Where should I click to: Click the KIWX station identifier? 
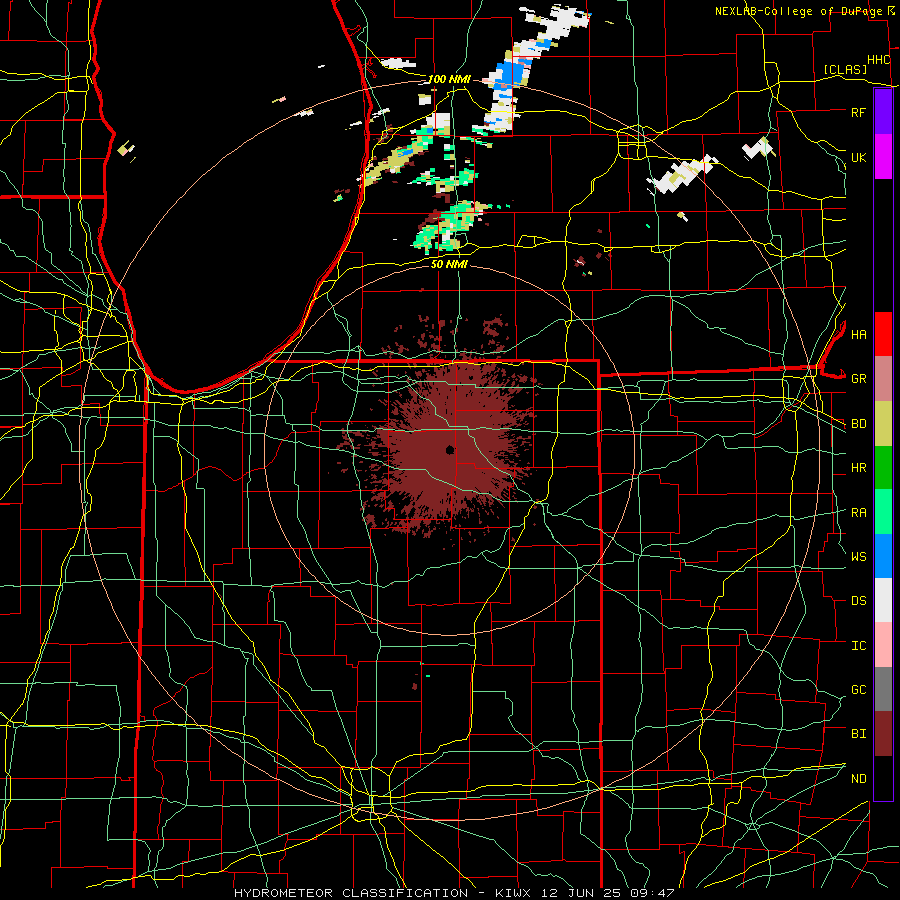point(514,893)
